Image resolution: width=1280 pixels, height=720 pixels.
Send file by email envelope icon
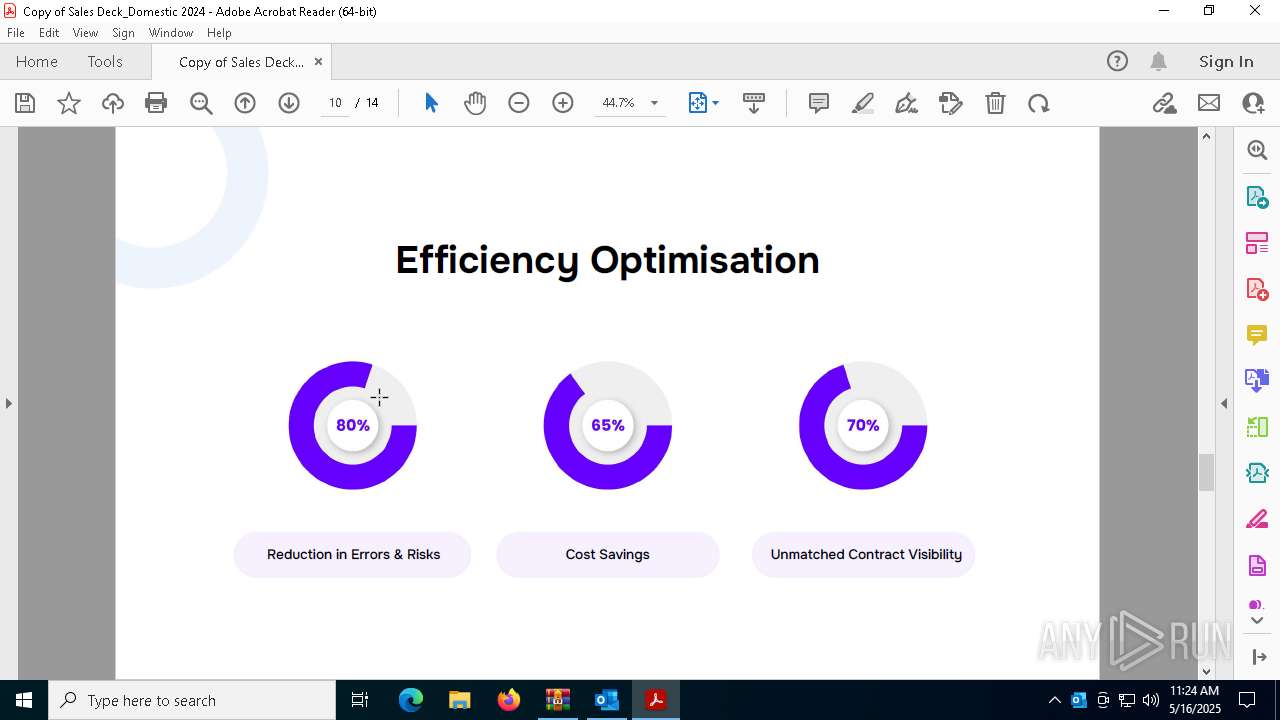(1209, 103)
